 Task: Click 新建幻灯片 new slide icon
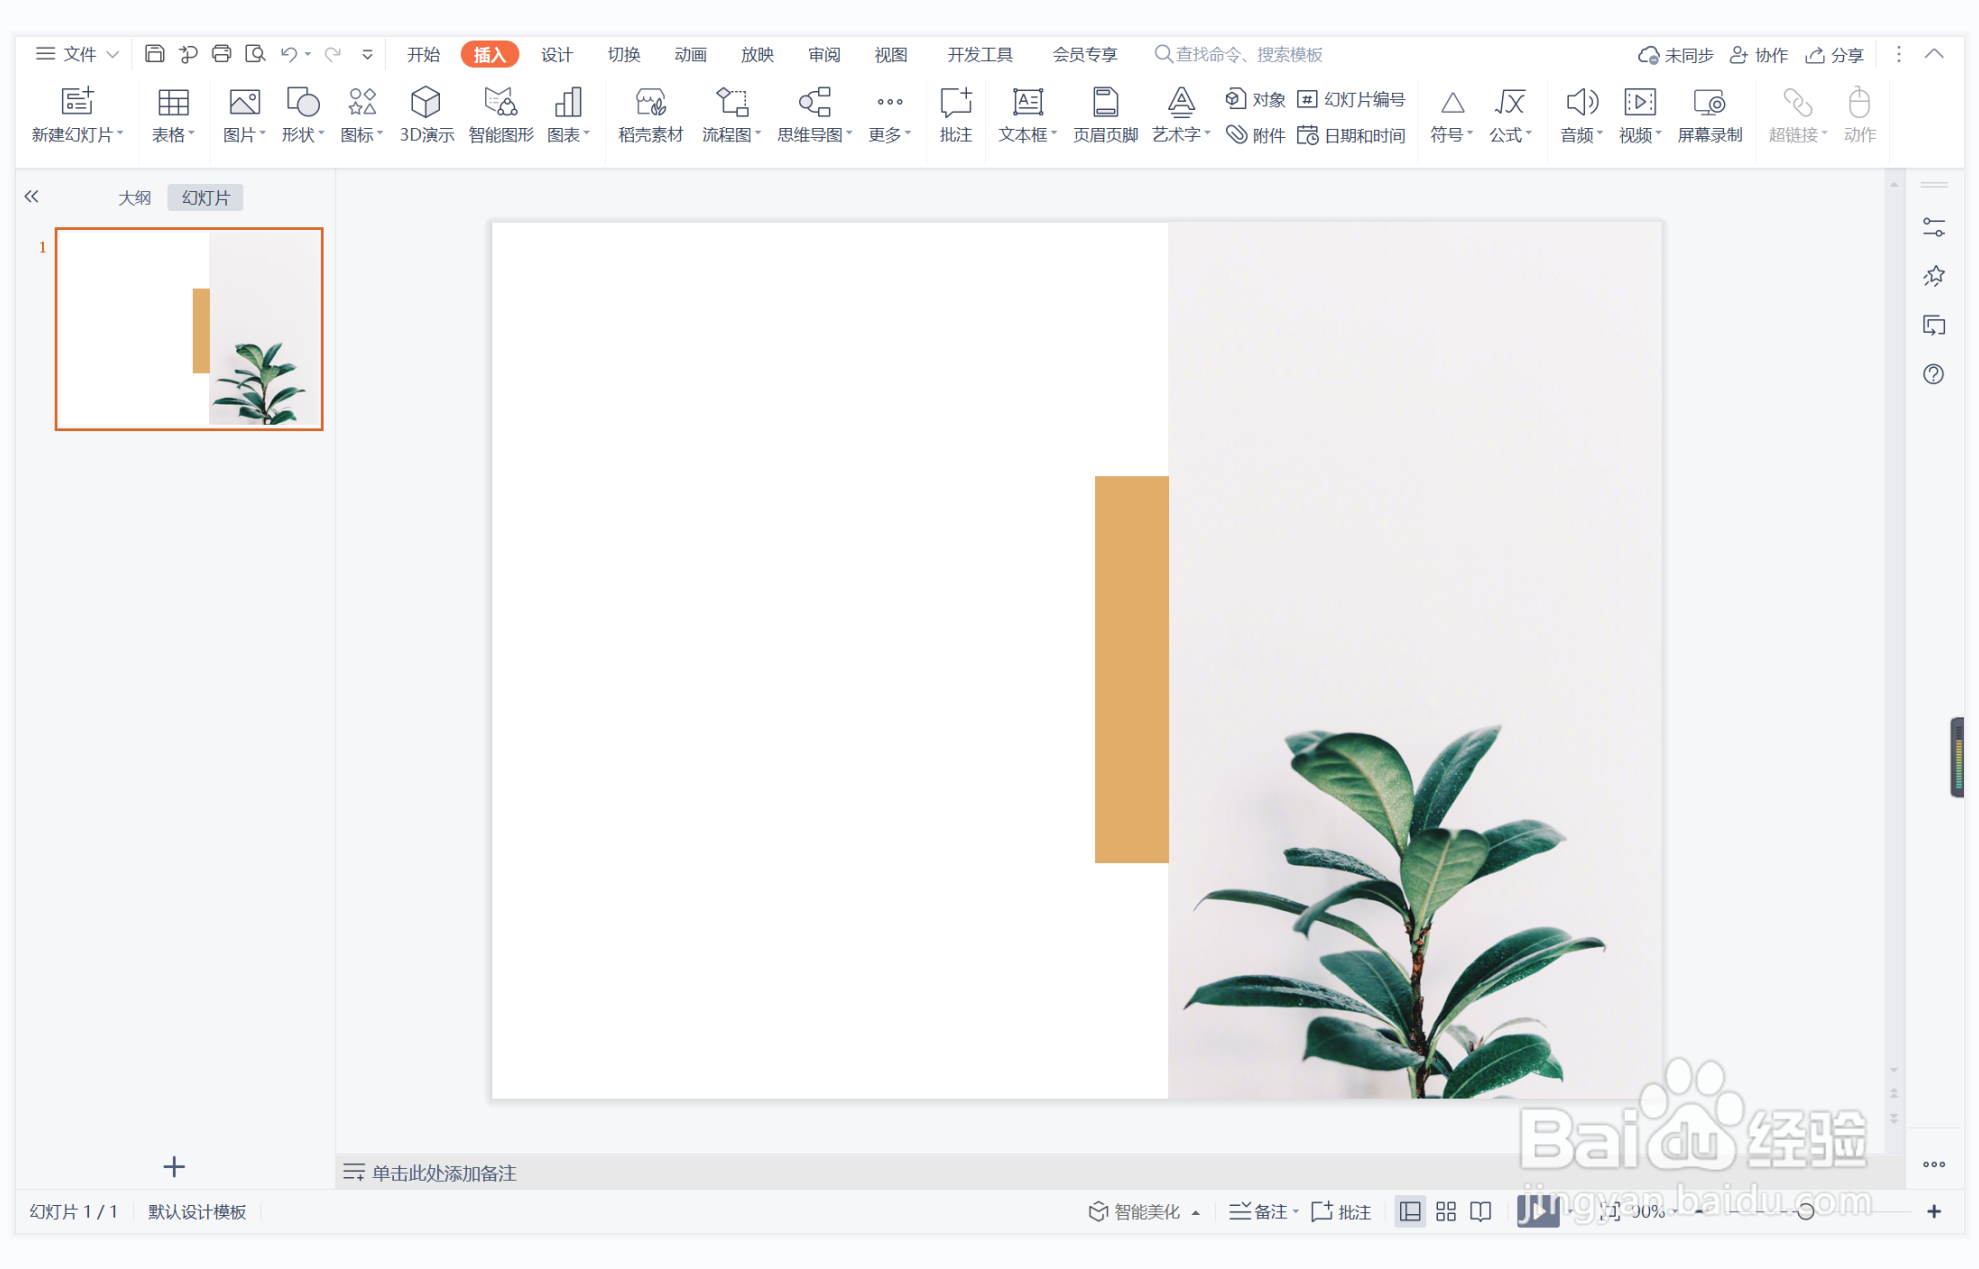77,102
